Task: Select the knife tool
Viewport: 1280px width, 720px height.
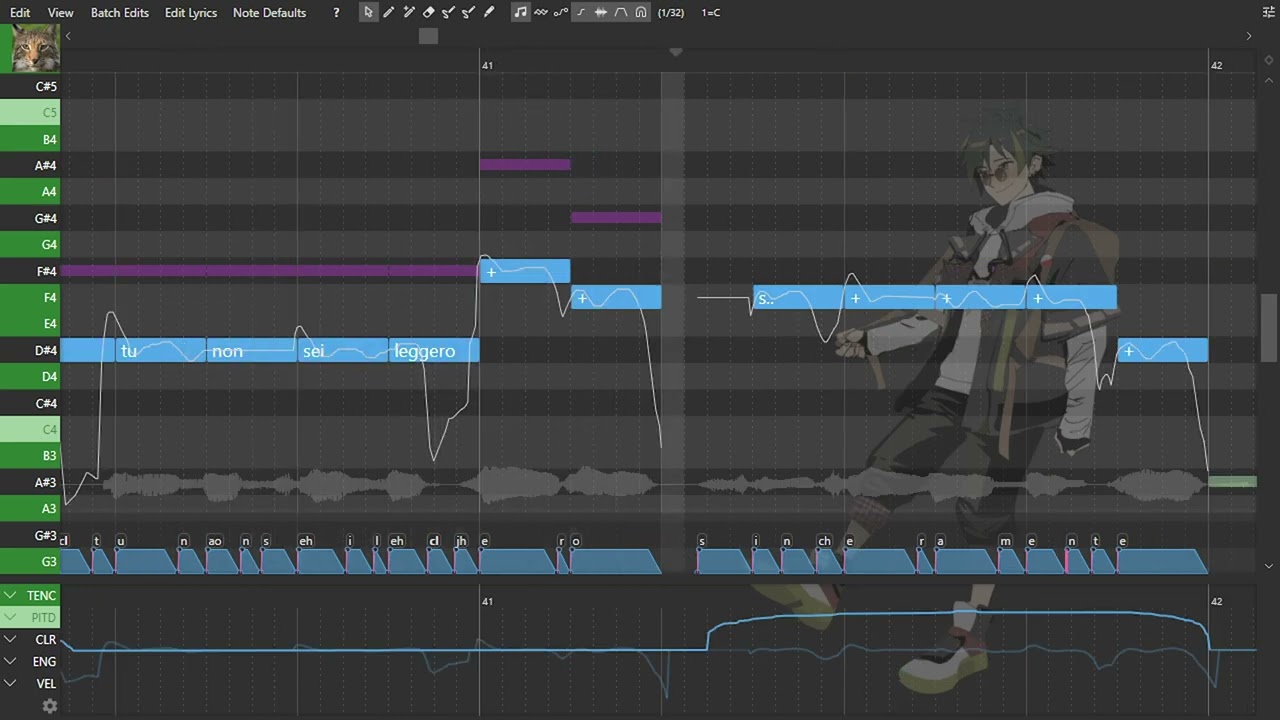Action: tap(489, 13)
